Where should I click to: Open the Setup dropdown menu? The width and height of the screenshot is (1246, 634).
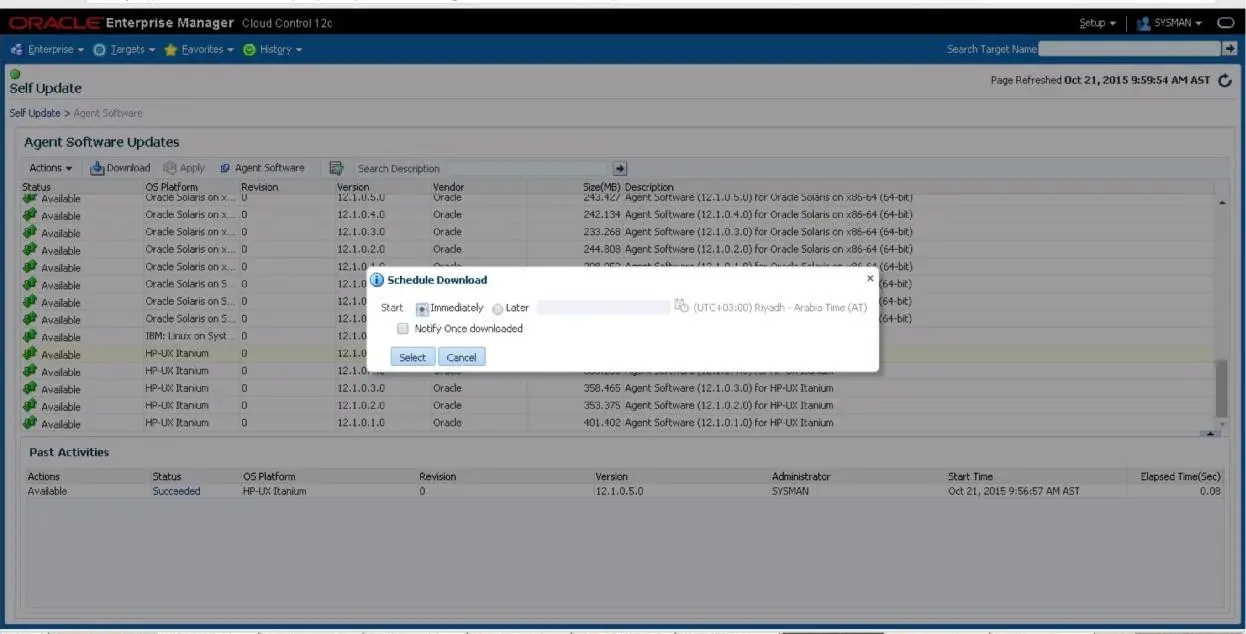[x=1098, y=23]
